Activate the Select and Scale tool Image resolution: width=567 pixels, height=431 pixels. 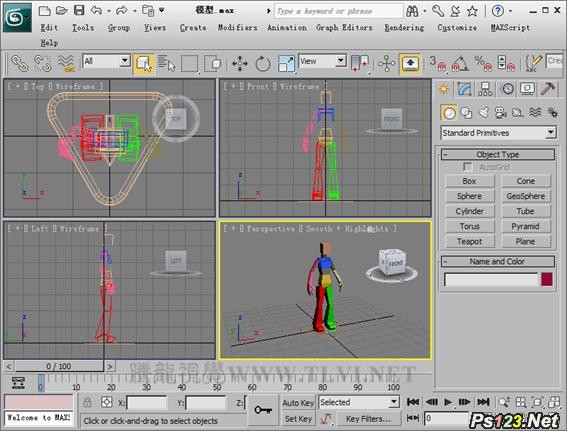286,64
